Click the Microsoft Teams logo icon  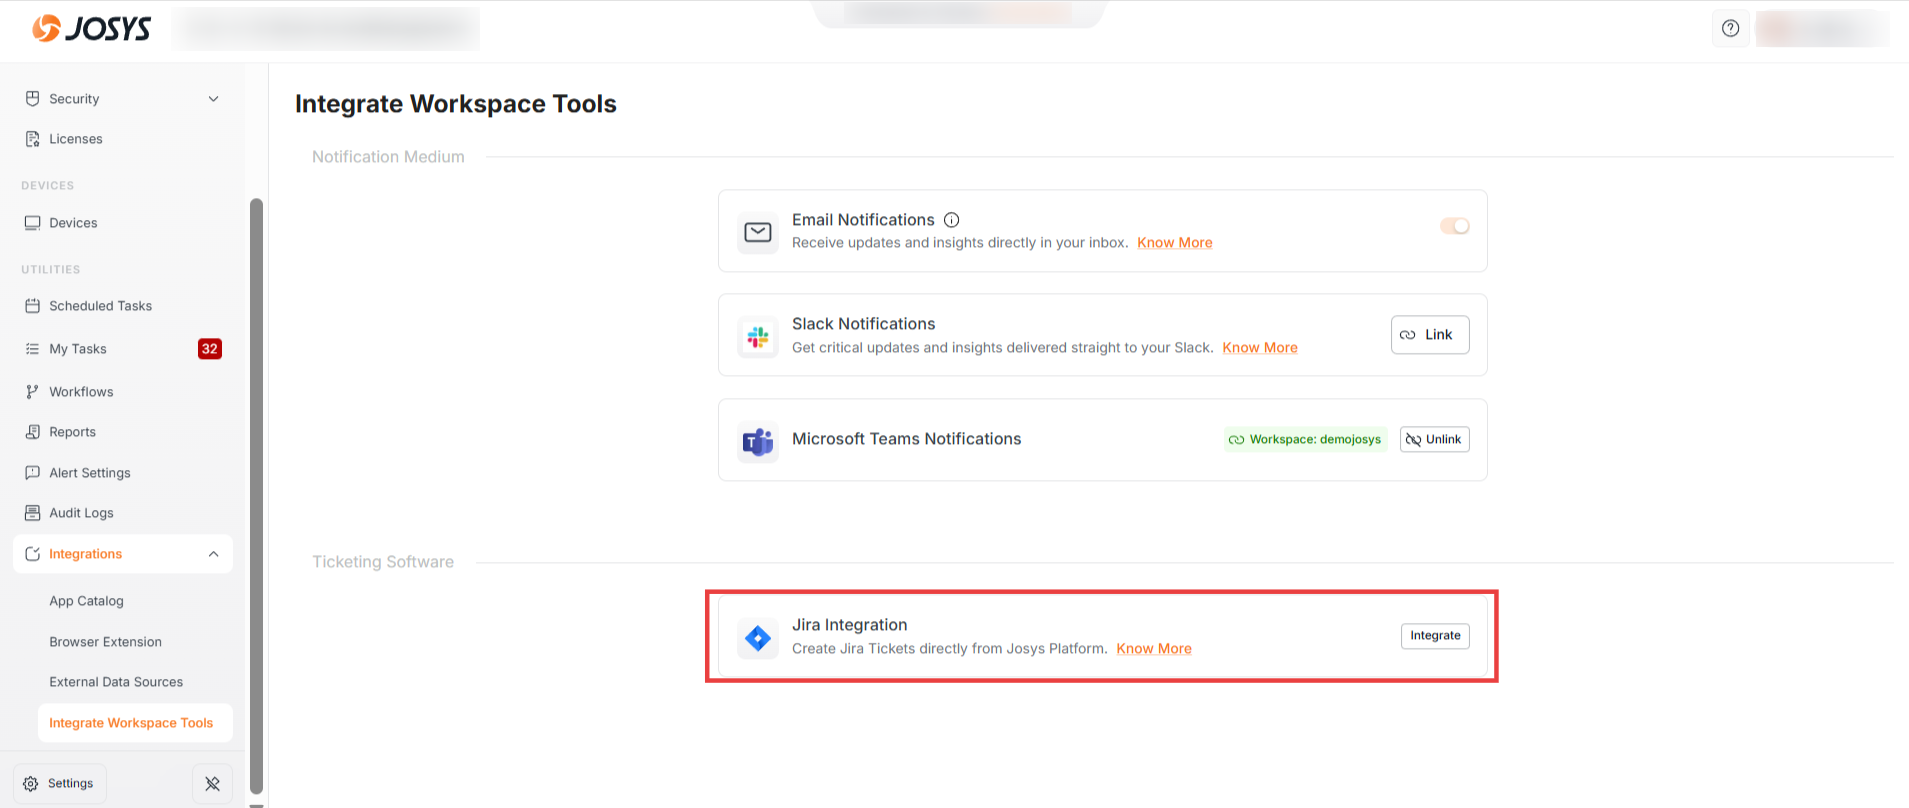point(758,441)
